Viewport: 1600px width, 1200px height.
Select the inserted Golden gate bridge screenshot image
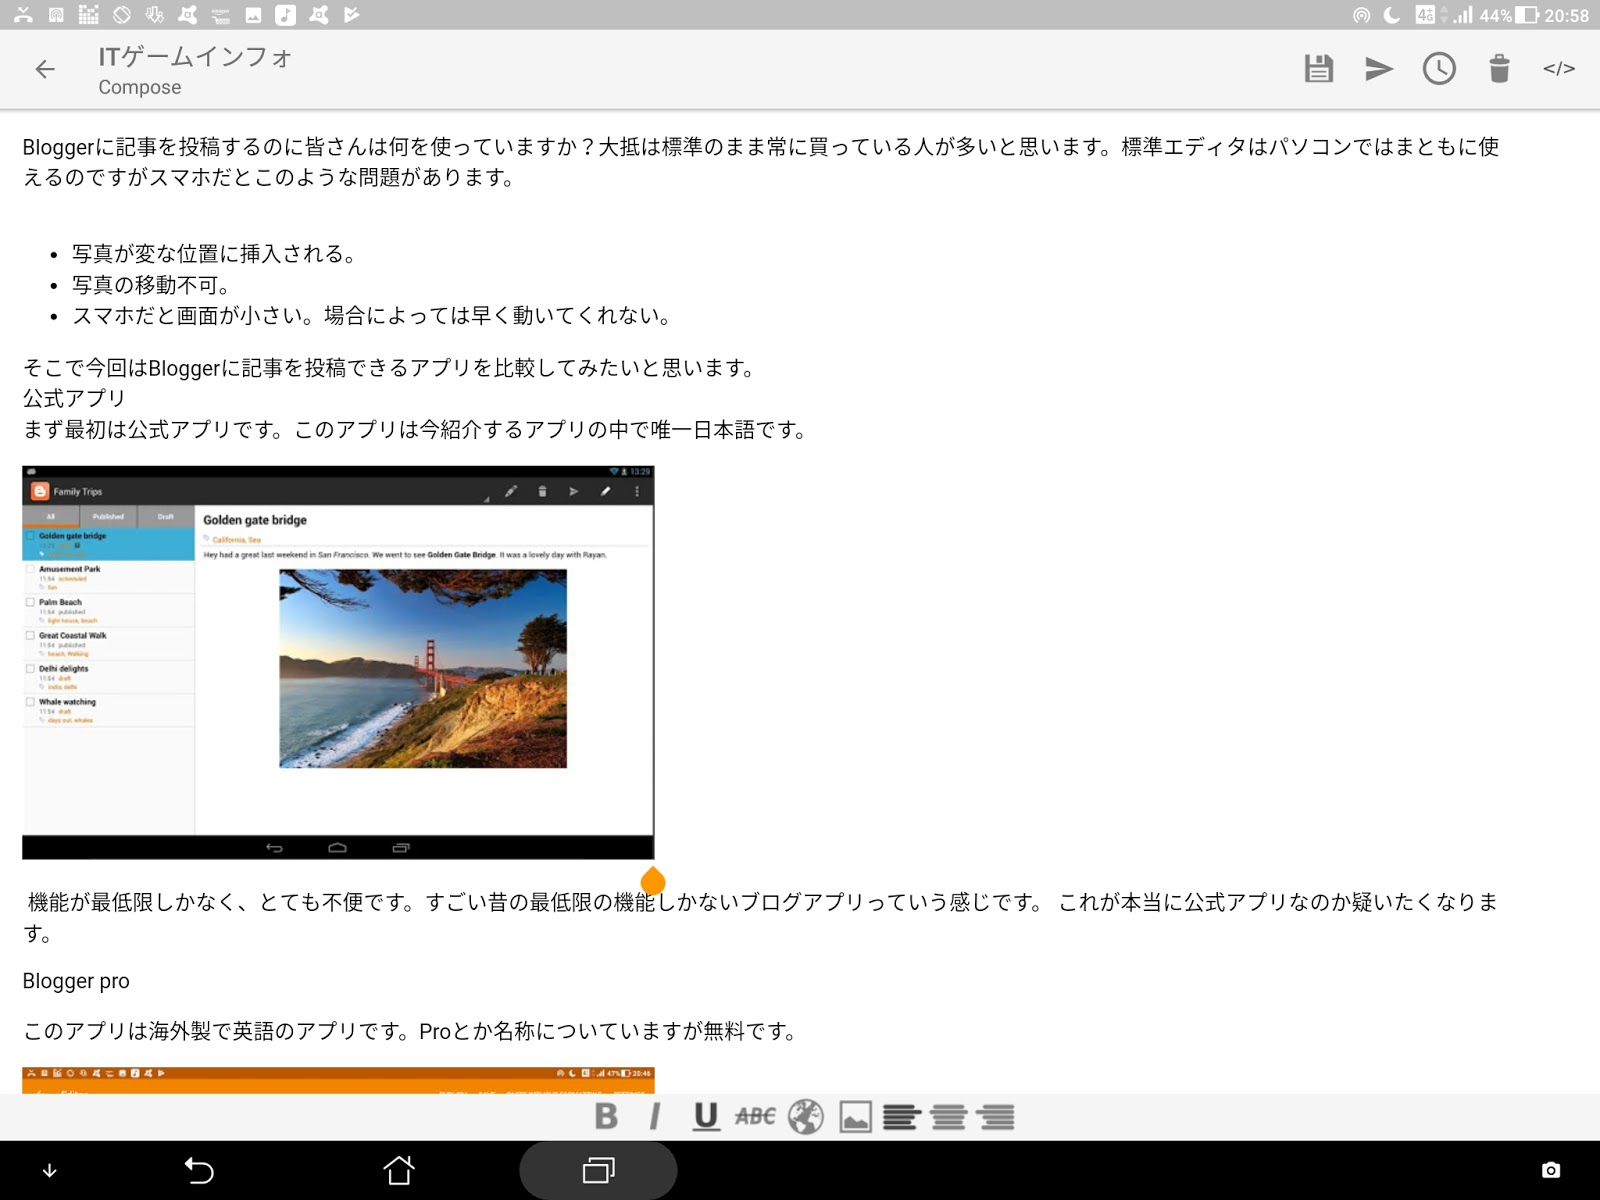coord(338,662)
